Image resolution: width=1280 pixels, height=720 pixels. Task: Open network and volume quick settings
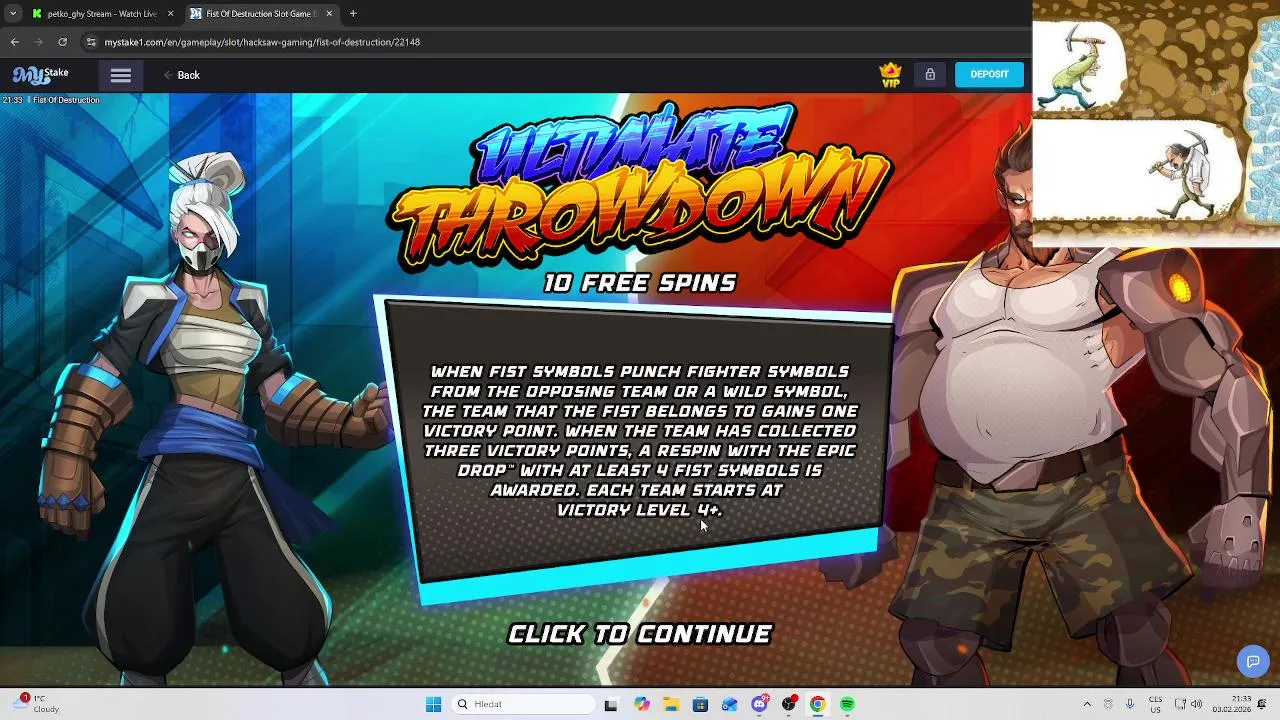[x=1189, y=704]
